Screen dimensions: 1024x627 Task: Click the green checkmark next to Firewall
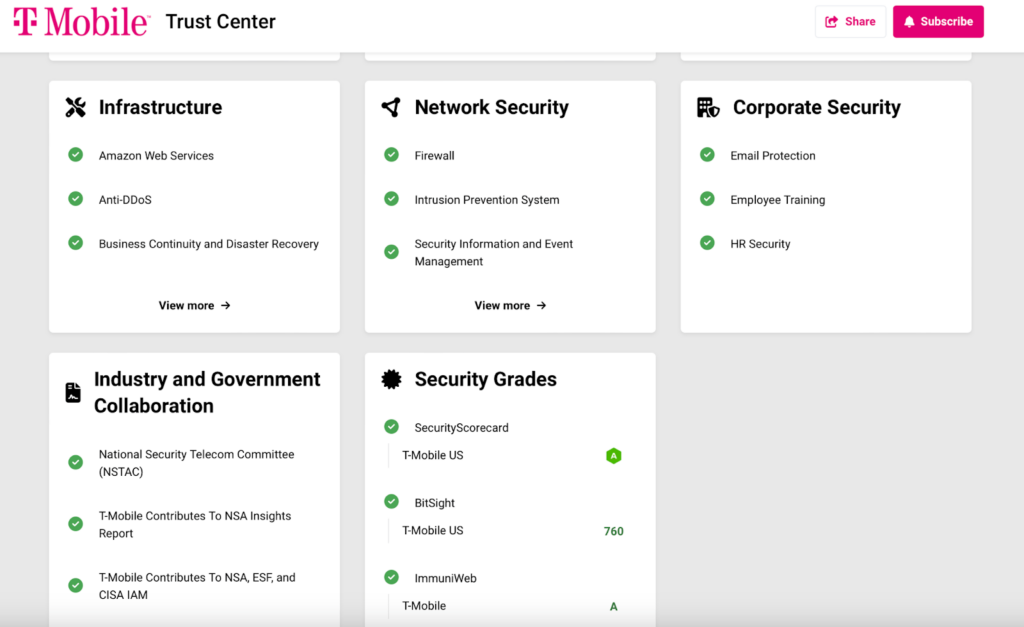click(391, 155)
